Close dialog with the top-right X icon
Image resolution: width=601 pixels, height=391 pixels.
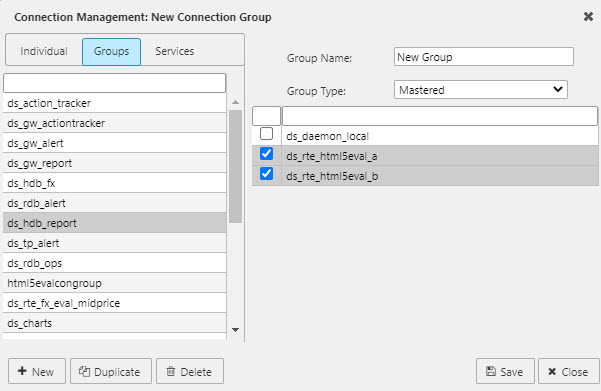[588, 16]
